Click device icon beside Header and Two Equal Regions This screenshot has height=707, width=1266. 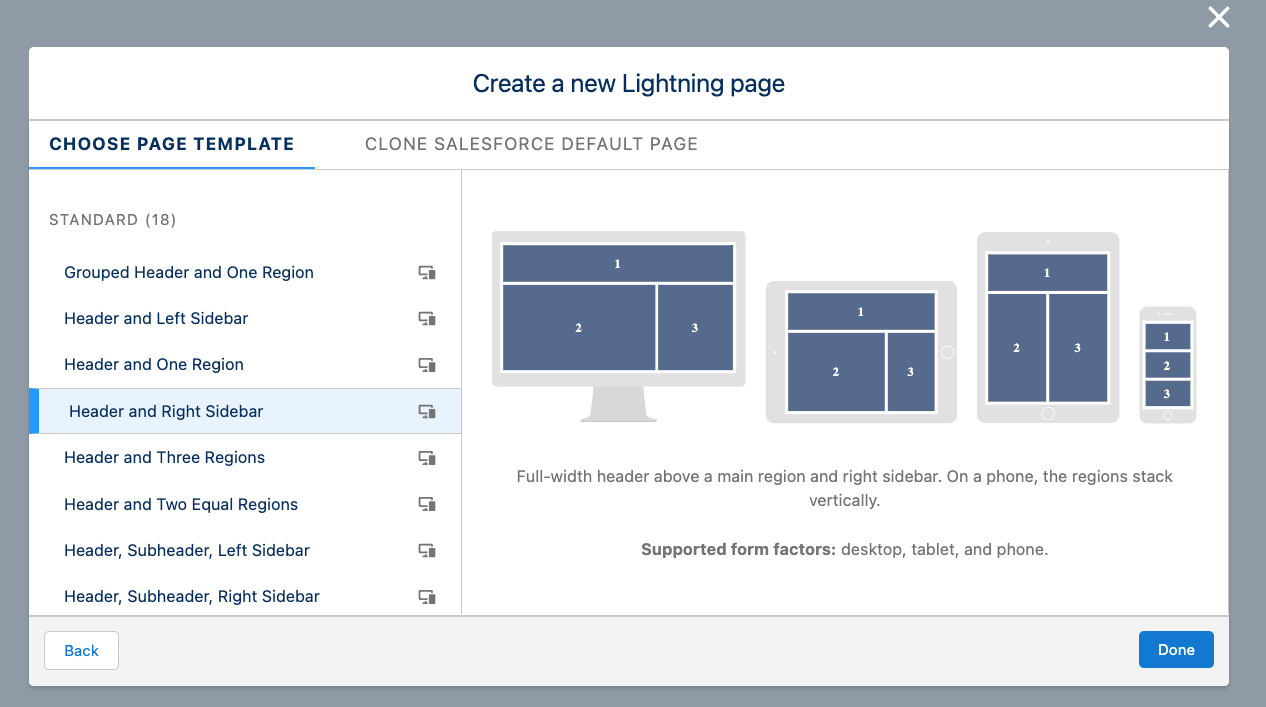(427, 504)
